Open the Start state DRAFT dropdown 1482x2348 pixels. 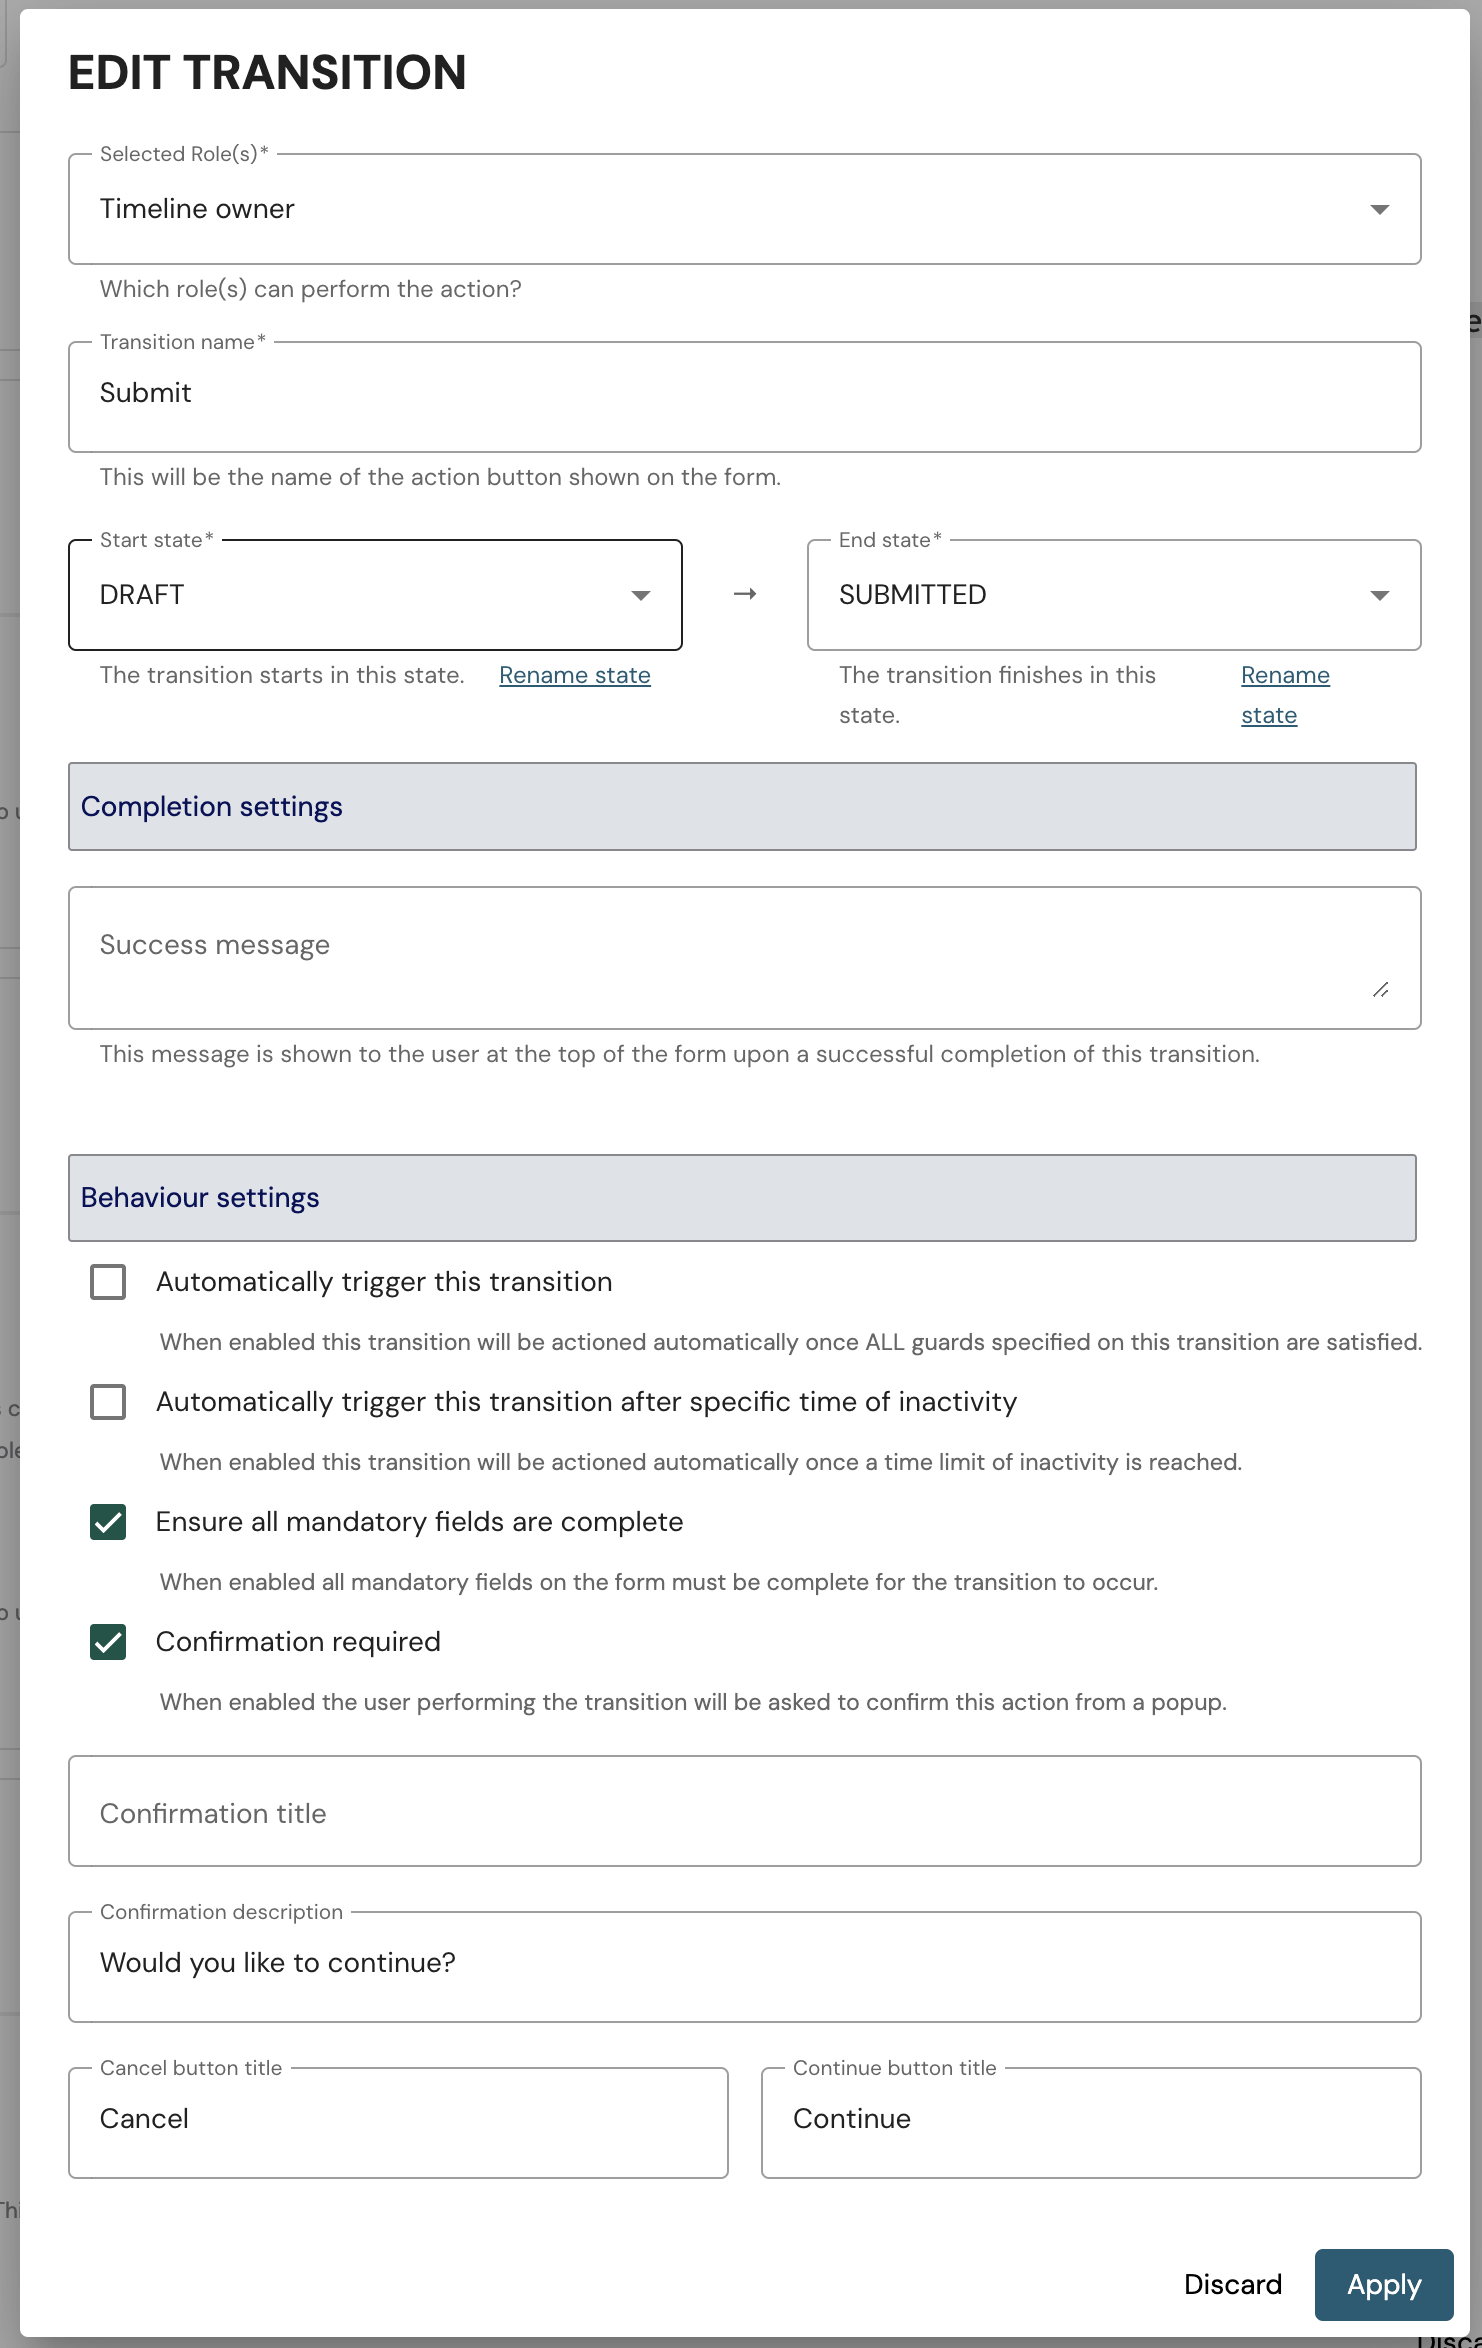pyautogui.click(x=375, y=595)
